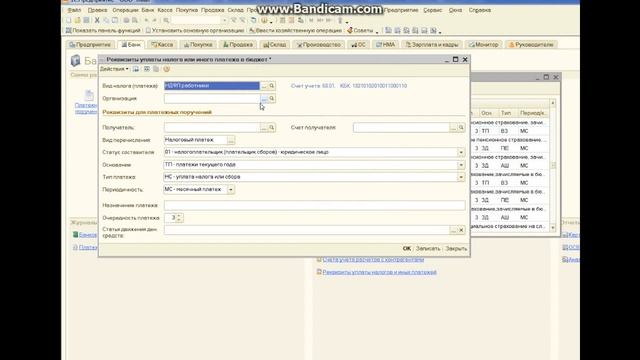
Task: Open Действия dropdown menu in dialog
Action: [x=114, y=69]
